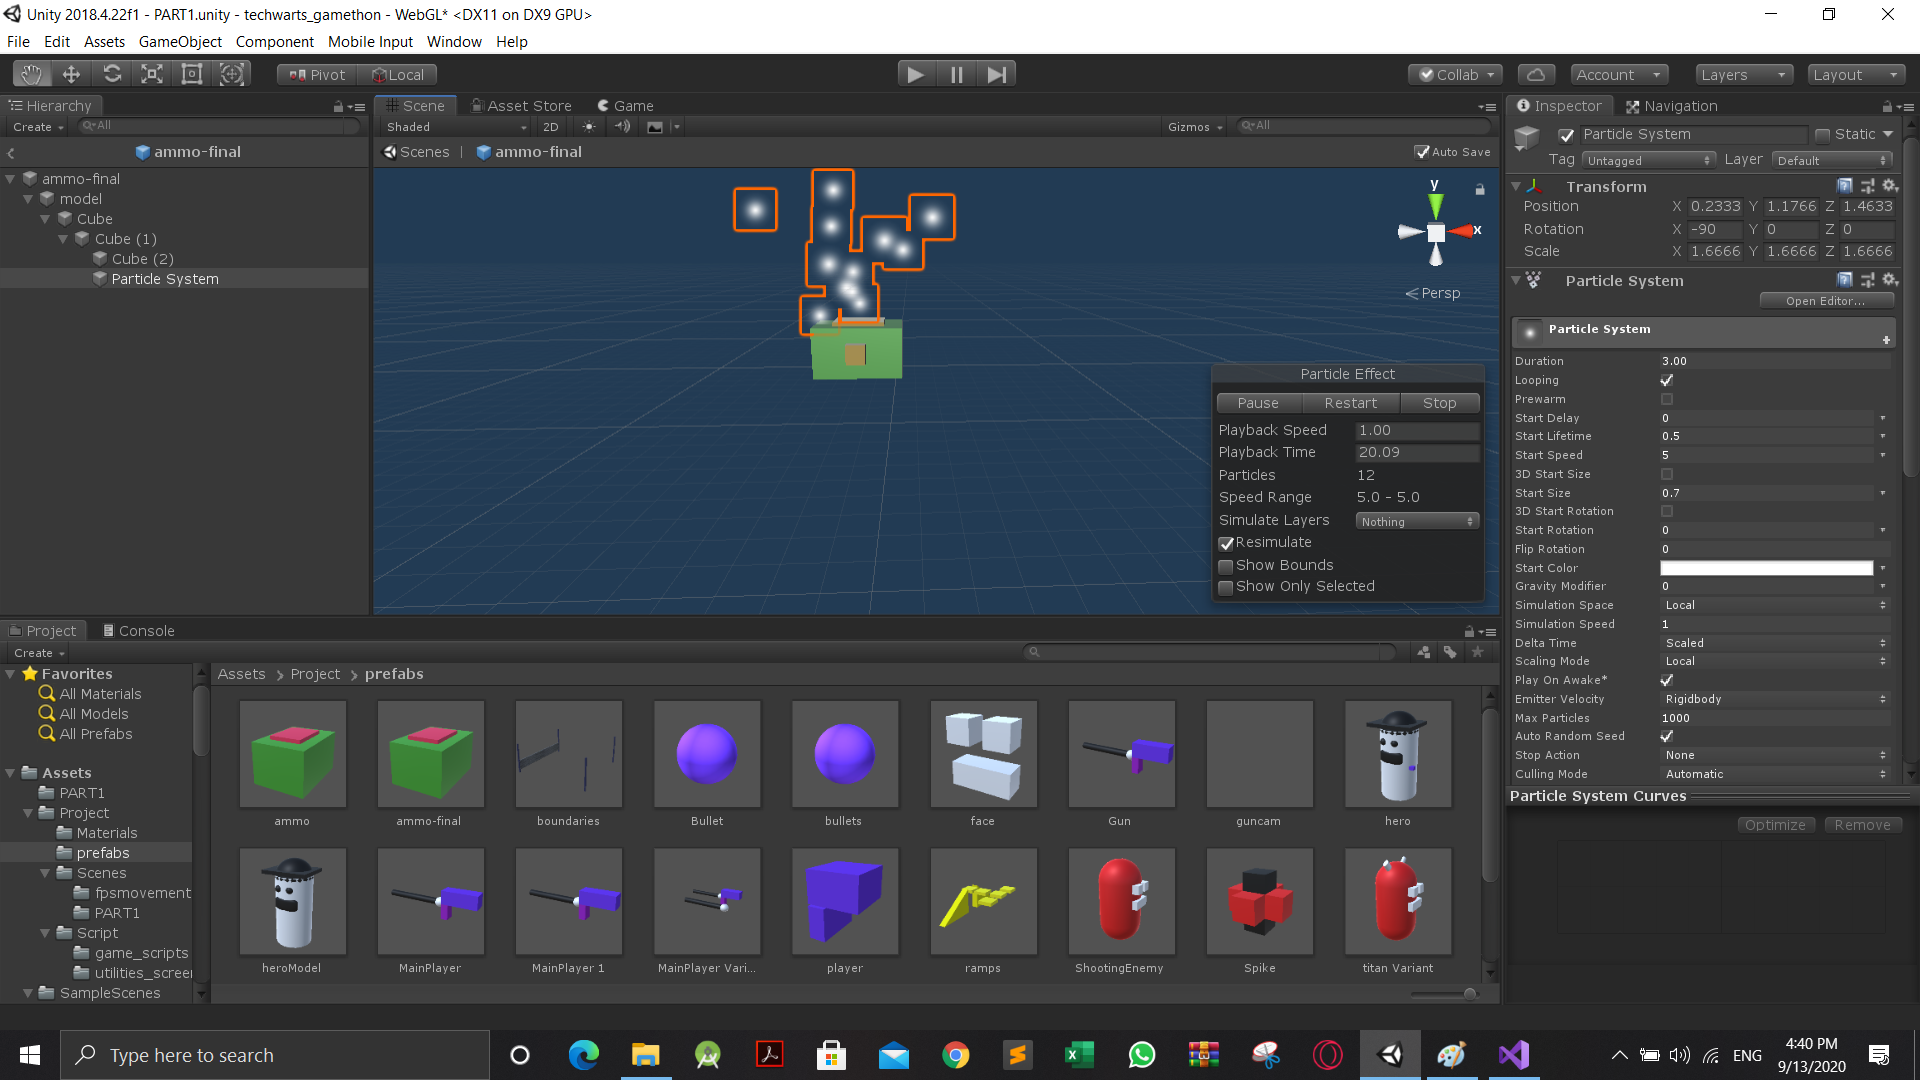The image size is (1920, 1080).
Task: Open the GameObject menu
Action: click(180, 42)
